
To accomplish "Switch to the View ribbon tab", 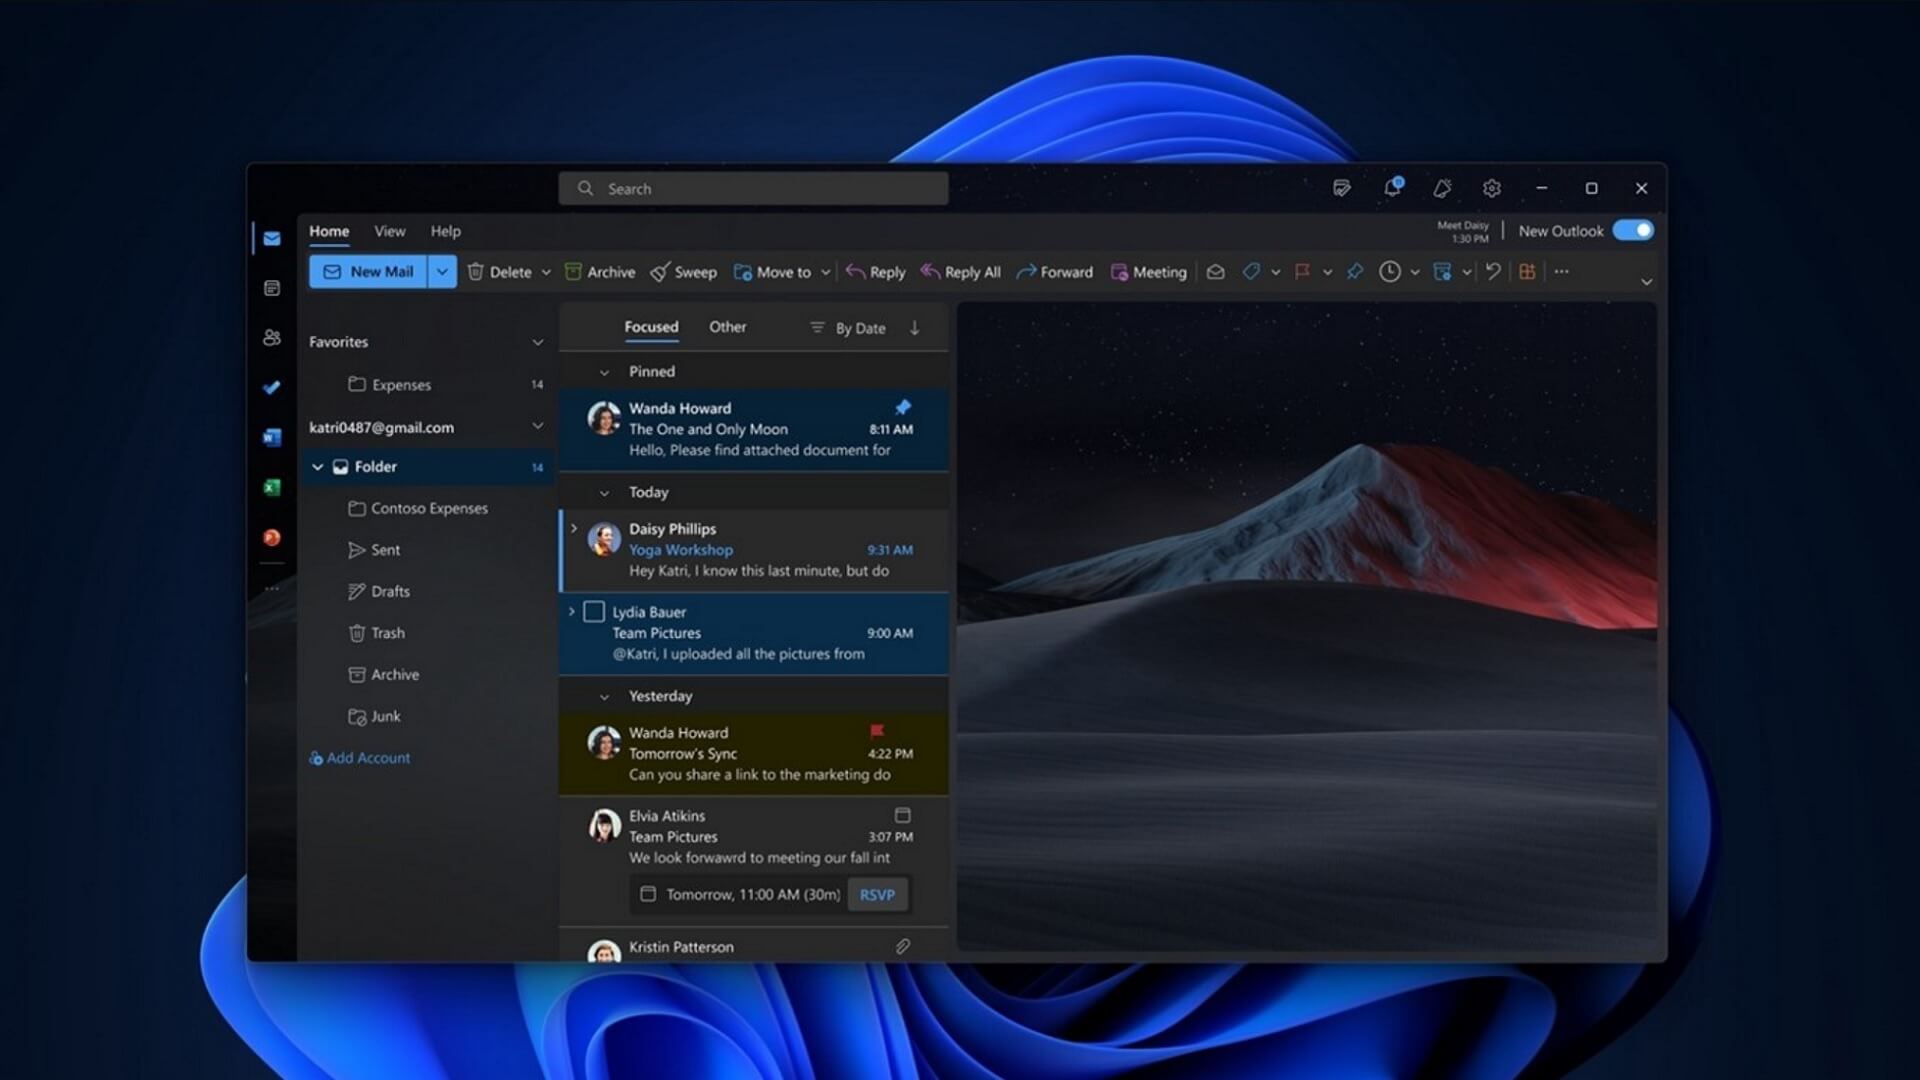I will coord(389,231).
